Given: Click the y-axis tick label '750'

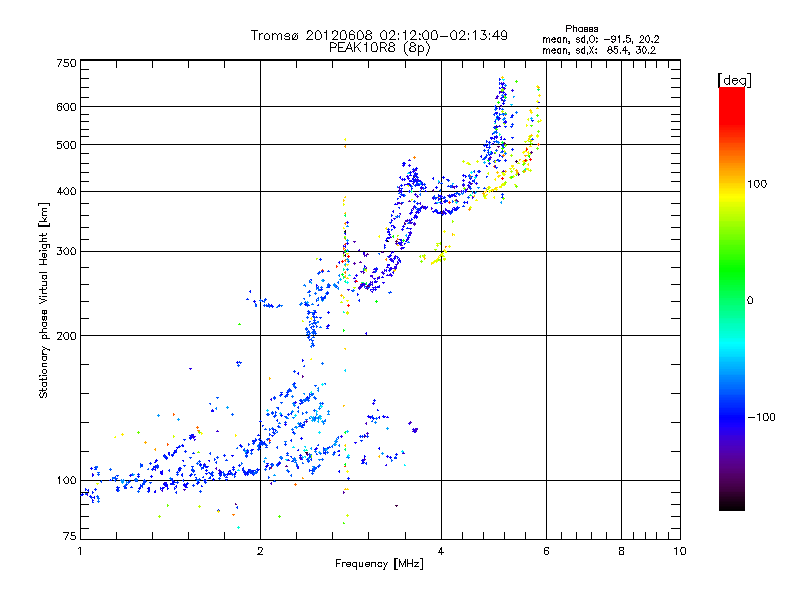Looking at the screenshot, I should [66, 63].
